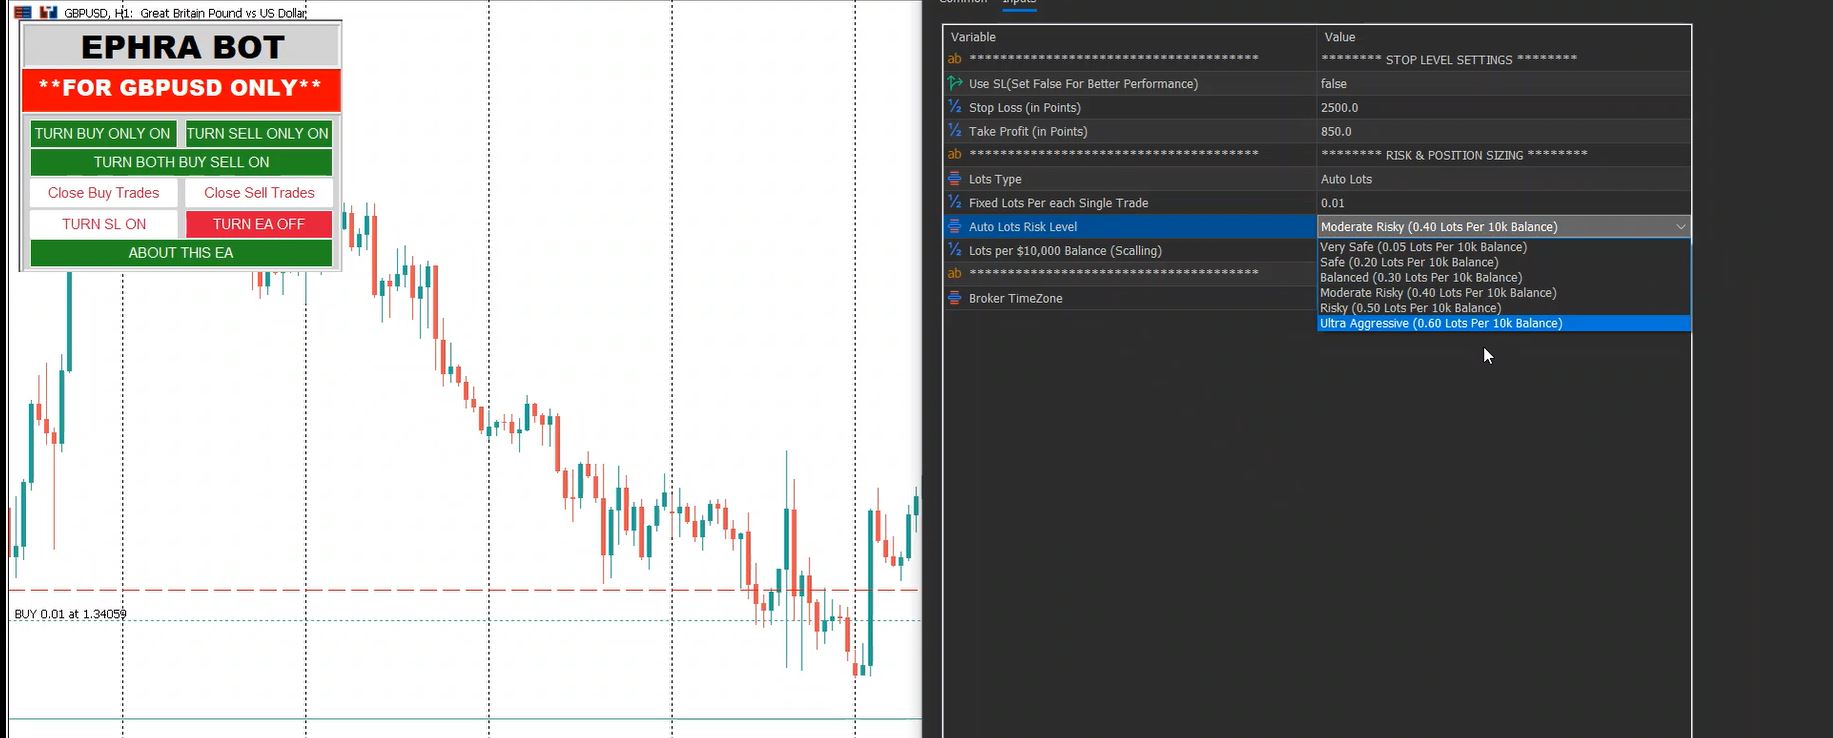Click the Take Profit value 850.0 field

coord(1500,131)
